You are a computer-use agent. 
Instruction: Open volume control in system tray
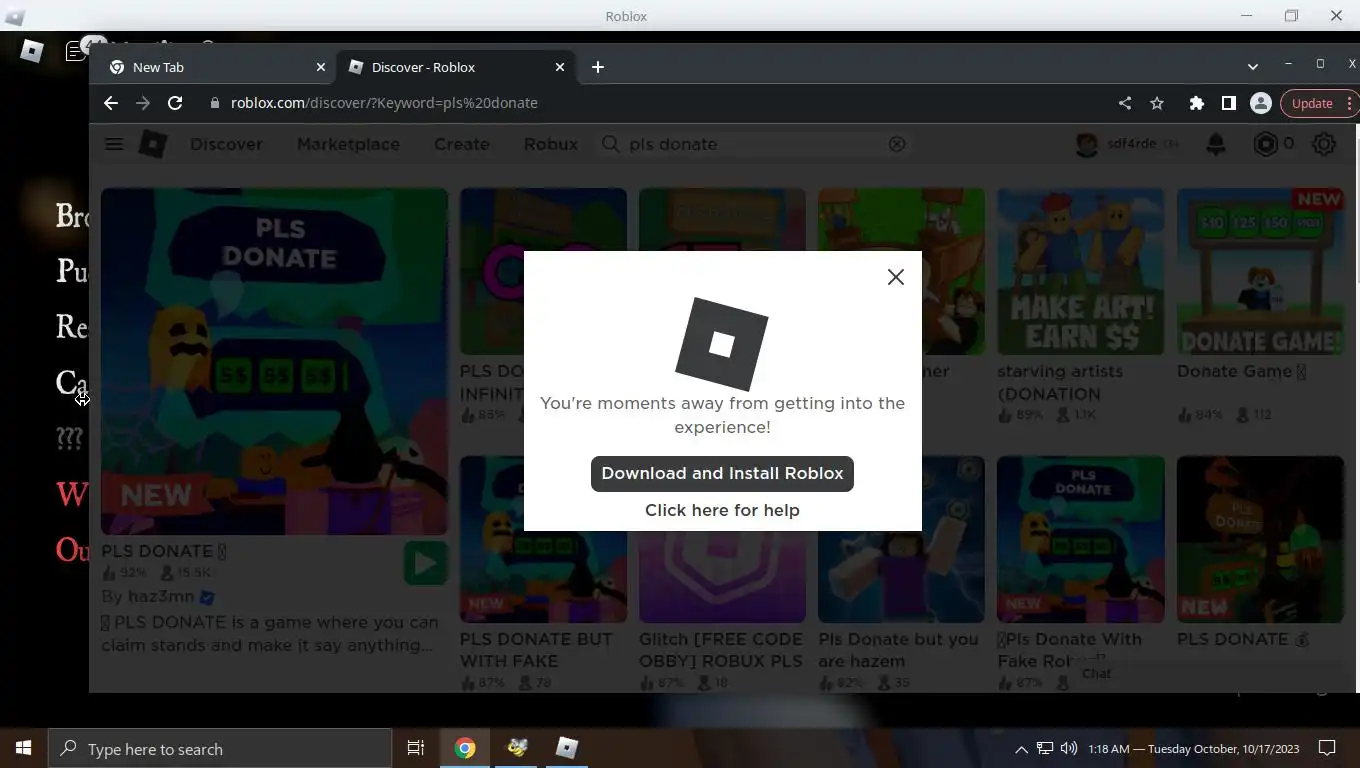point(1069,749)
